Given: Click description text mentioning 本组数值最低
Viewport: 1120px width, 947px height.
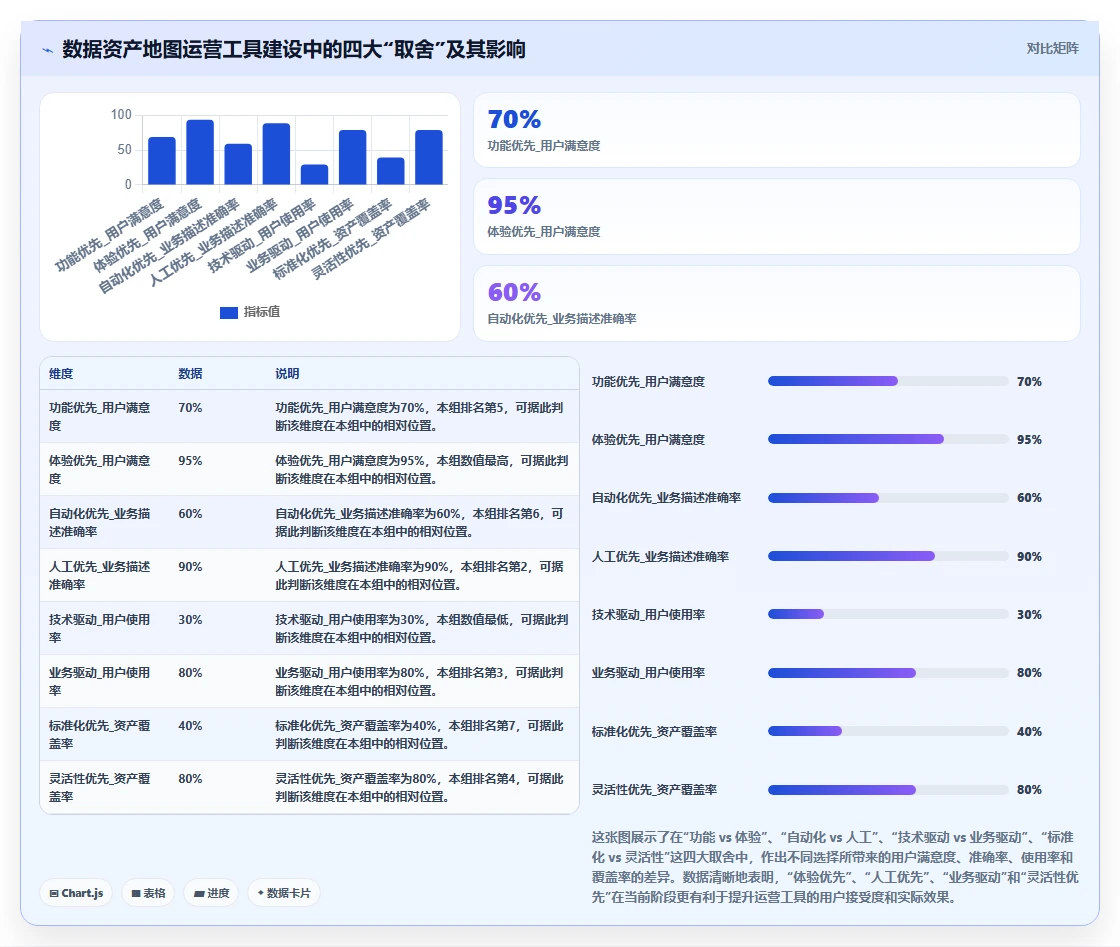Looking at the screenshot, I should 421,628.
